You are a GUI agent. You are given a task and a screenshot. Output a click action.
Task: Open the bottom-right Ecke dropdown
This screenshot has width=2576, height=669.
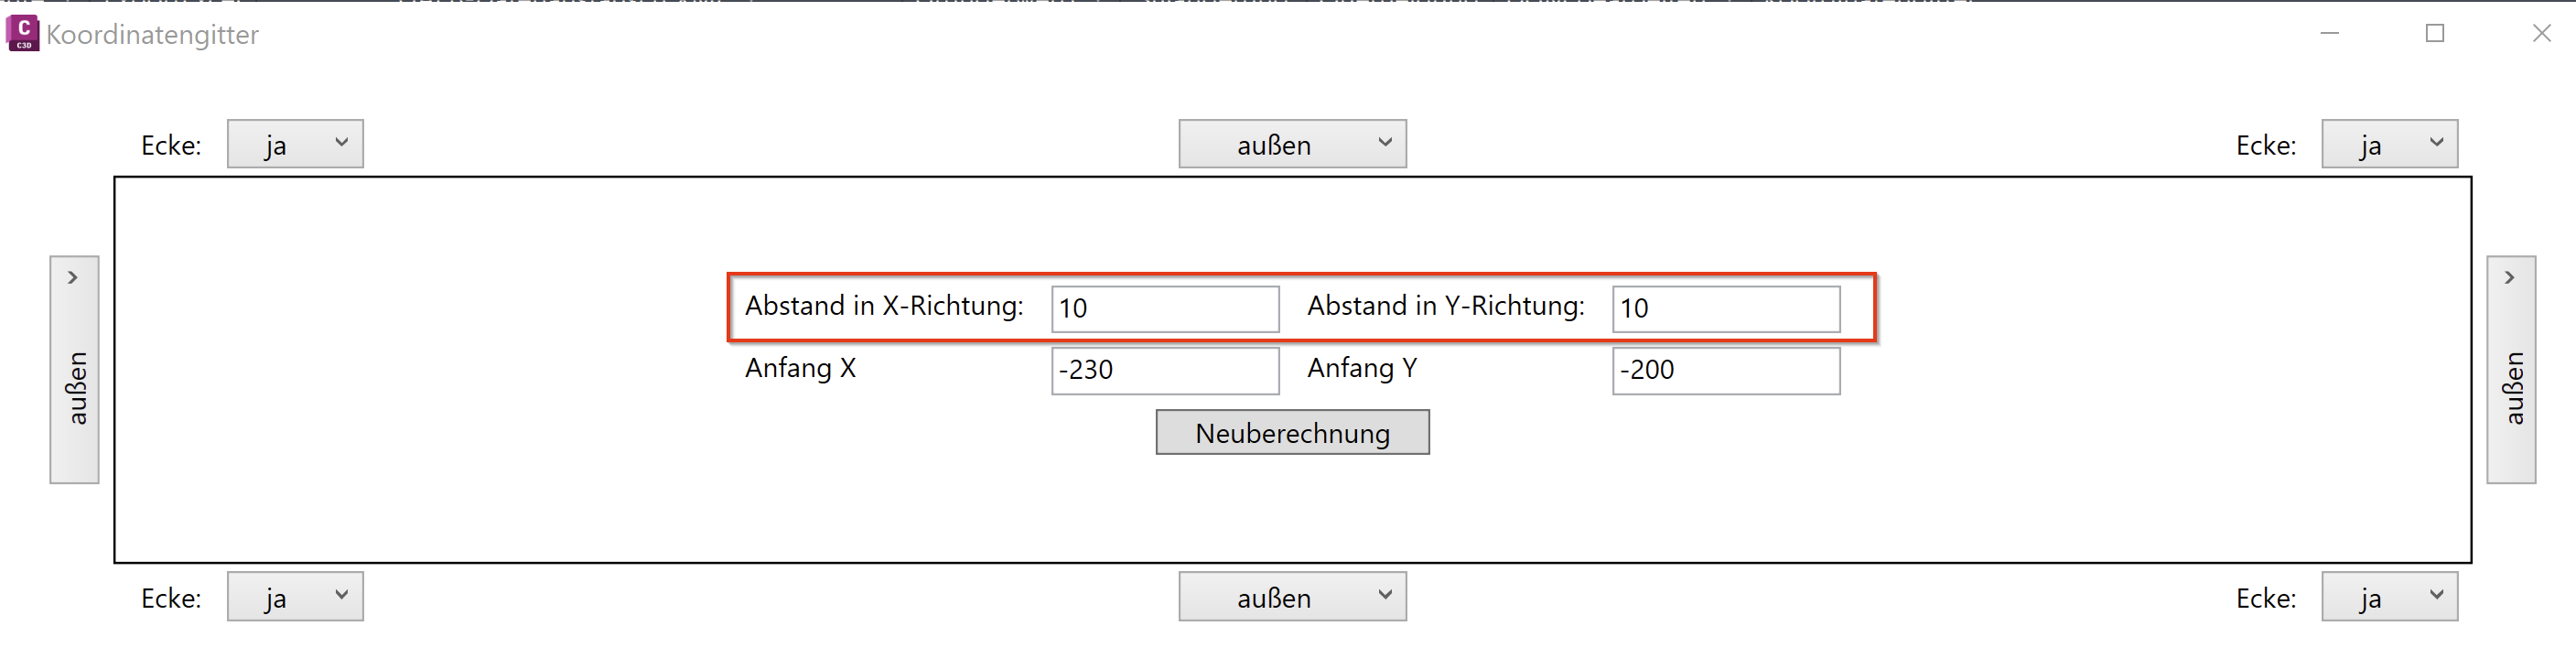tap(2388, 597)
